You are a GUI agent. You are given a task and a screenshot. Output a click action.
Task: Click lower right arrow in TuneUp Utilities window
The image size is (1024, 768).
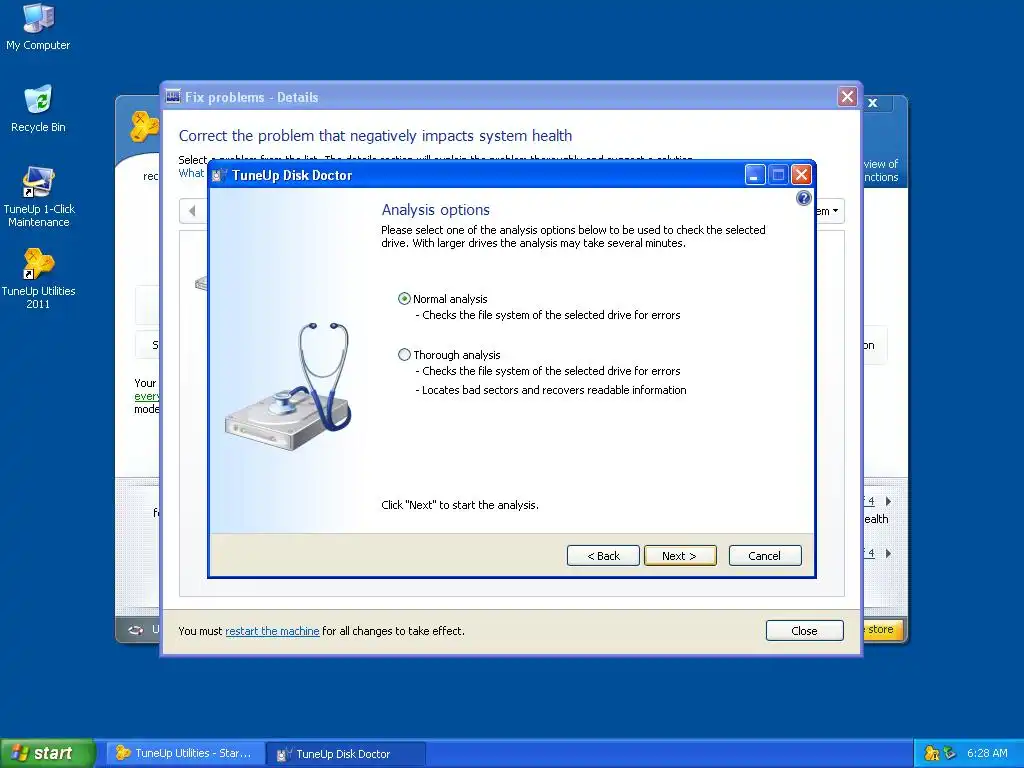tap(888, 554)
